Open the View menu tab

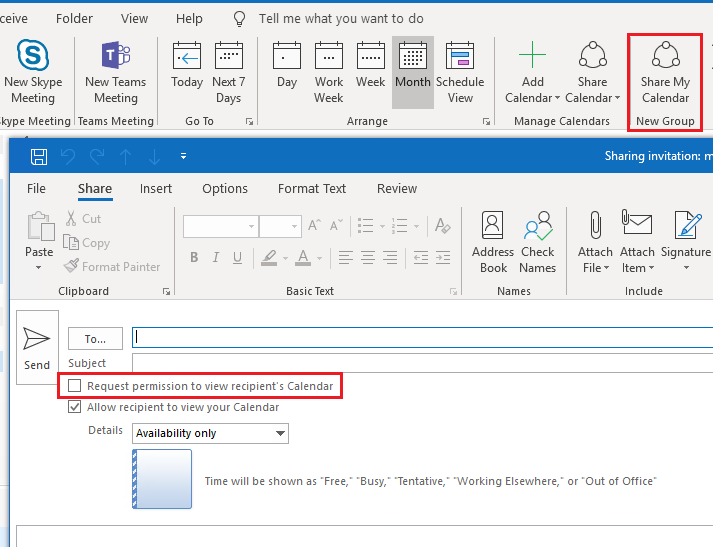pyautogui.click(x=134, y=19)
